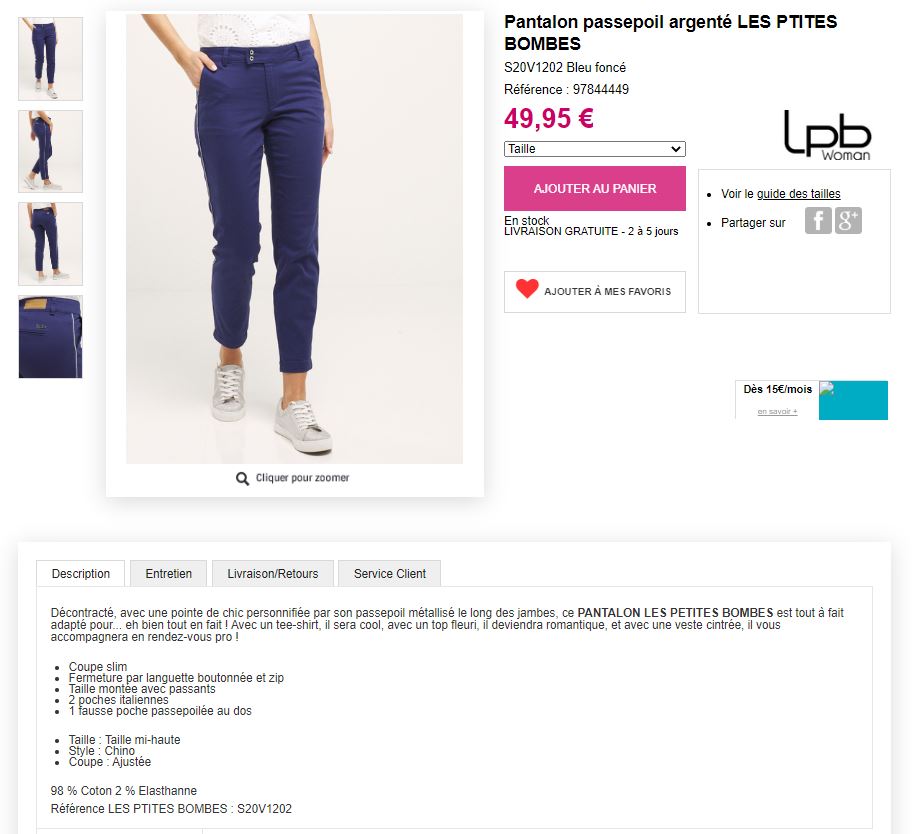The width and height of the screenshot is (912, 834).
Task: Select the Service Client tab
Action: [x=390, y=573]
